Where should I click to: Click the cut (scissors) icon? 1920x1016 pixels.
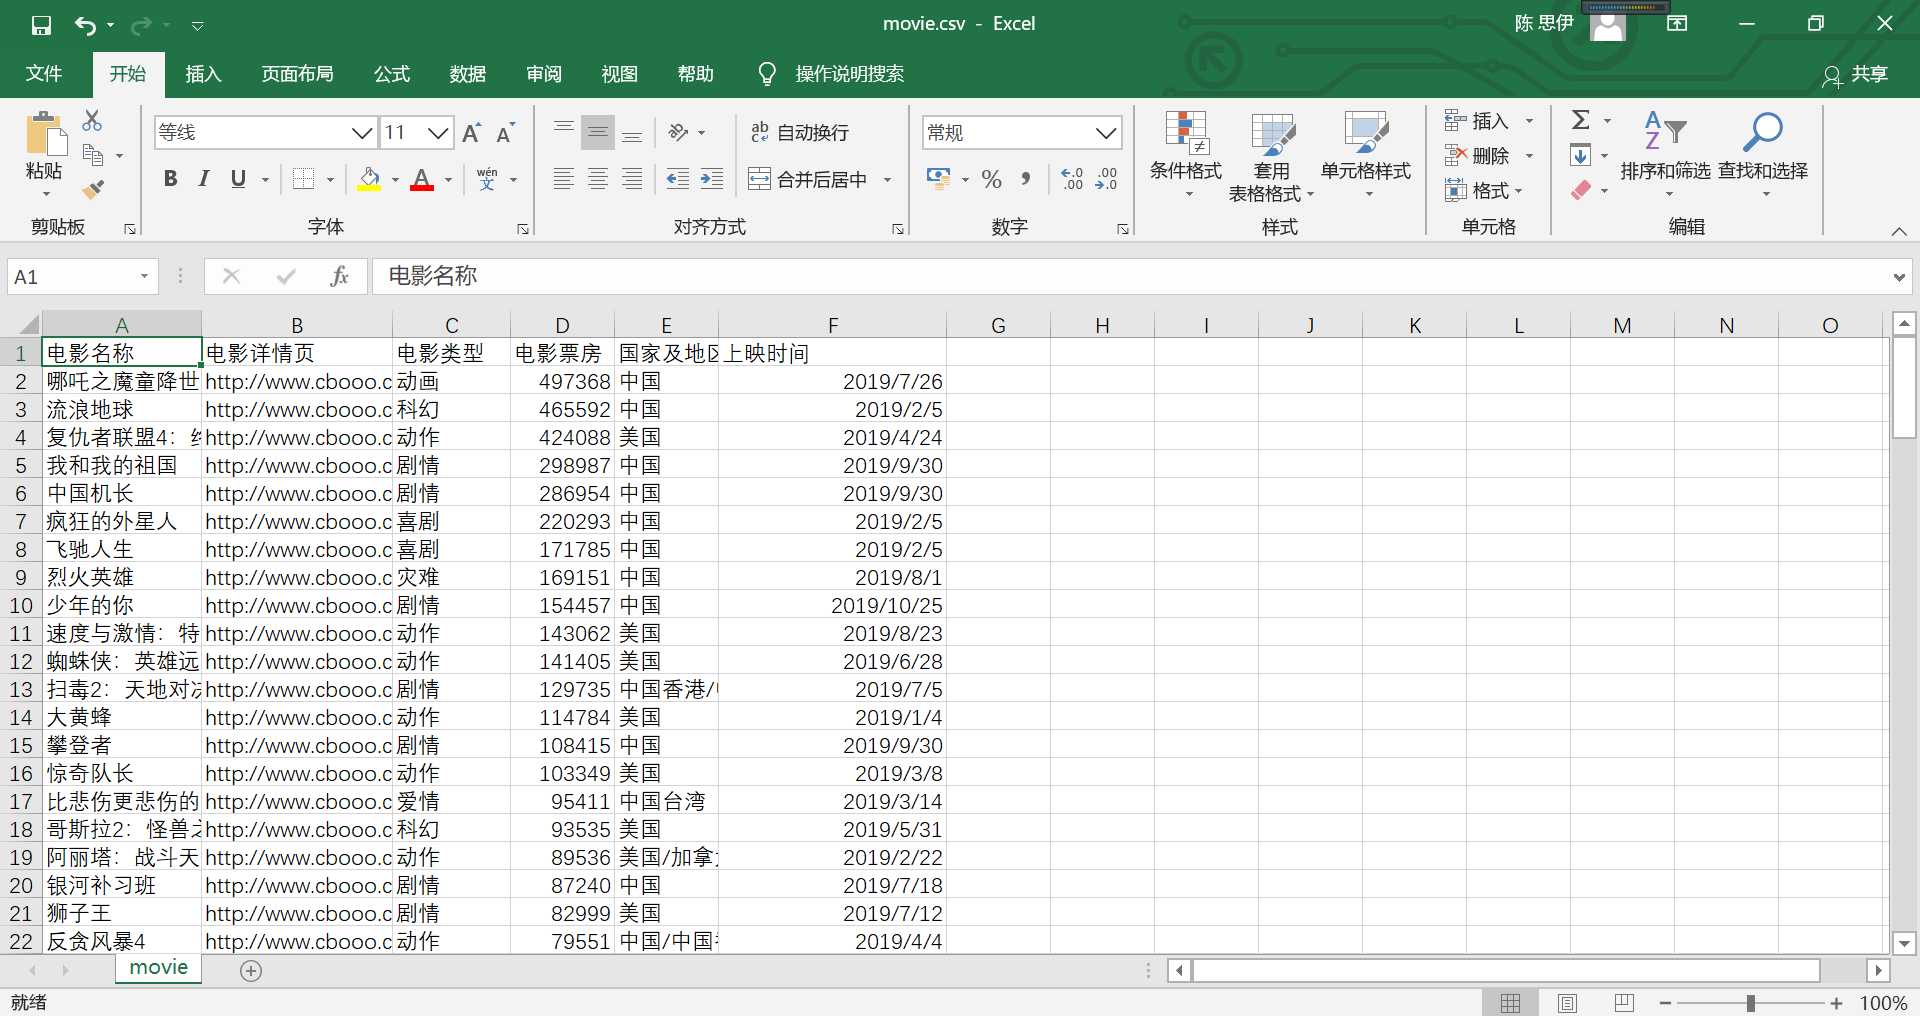pos(92,120)
